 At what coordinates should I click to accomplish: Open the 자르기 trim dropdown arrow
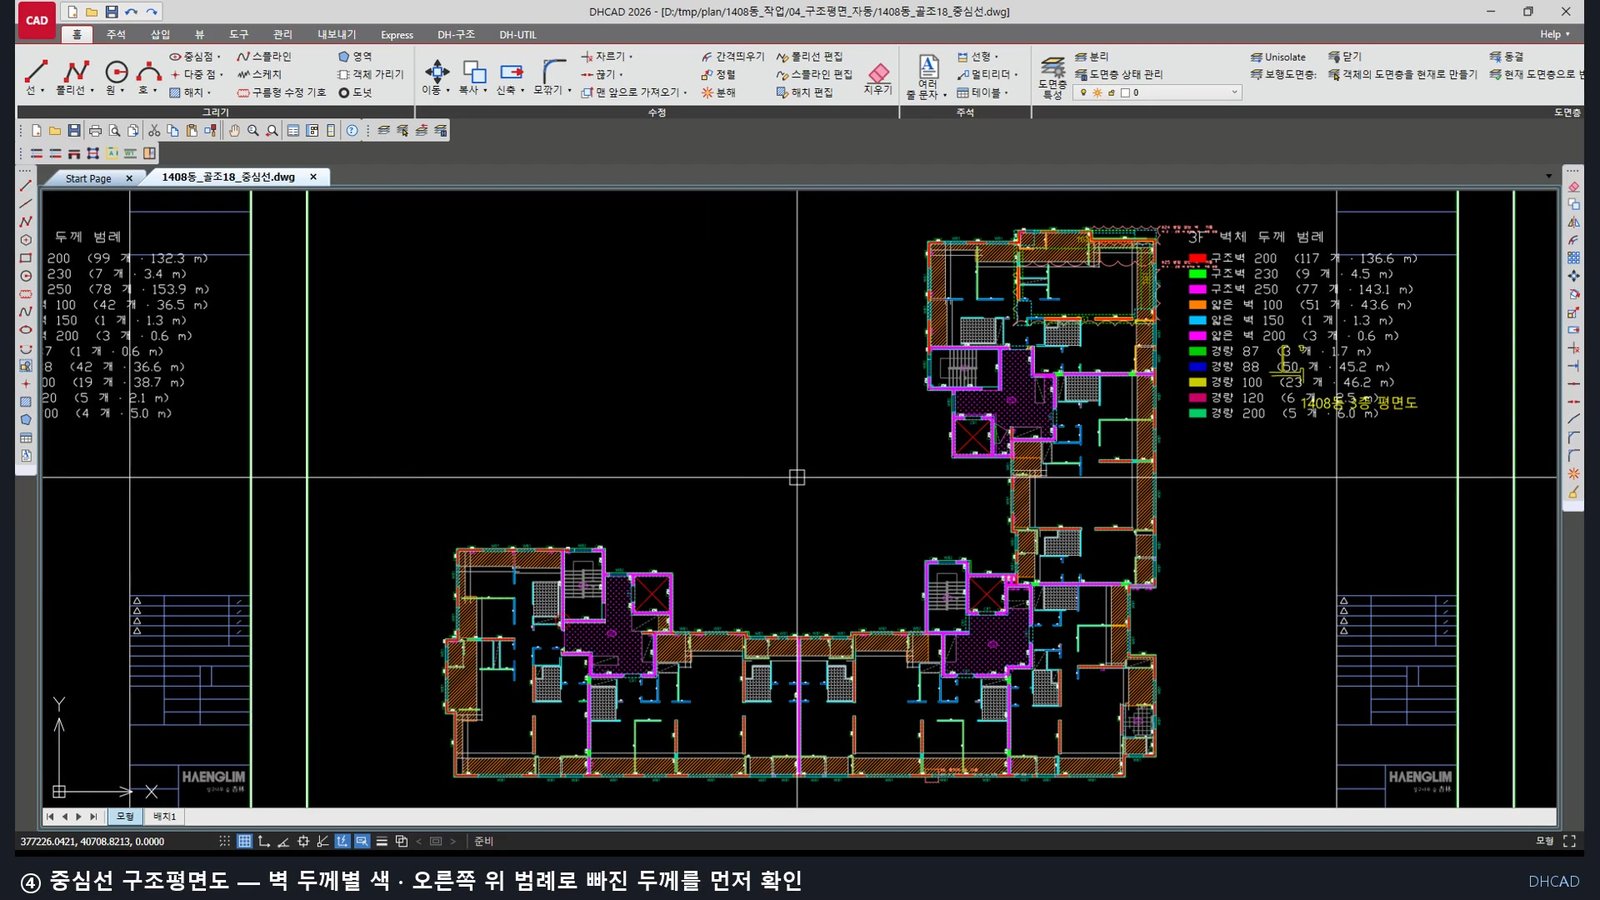pyautogui.click(x=631, y=57)
